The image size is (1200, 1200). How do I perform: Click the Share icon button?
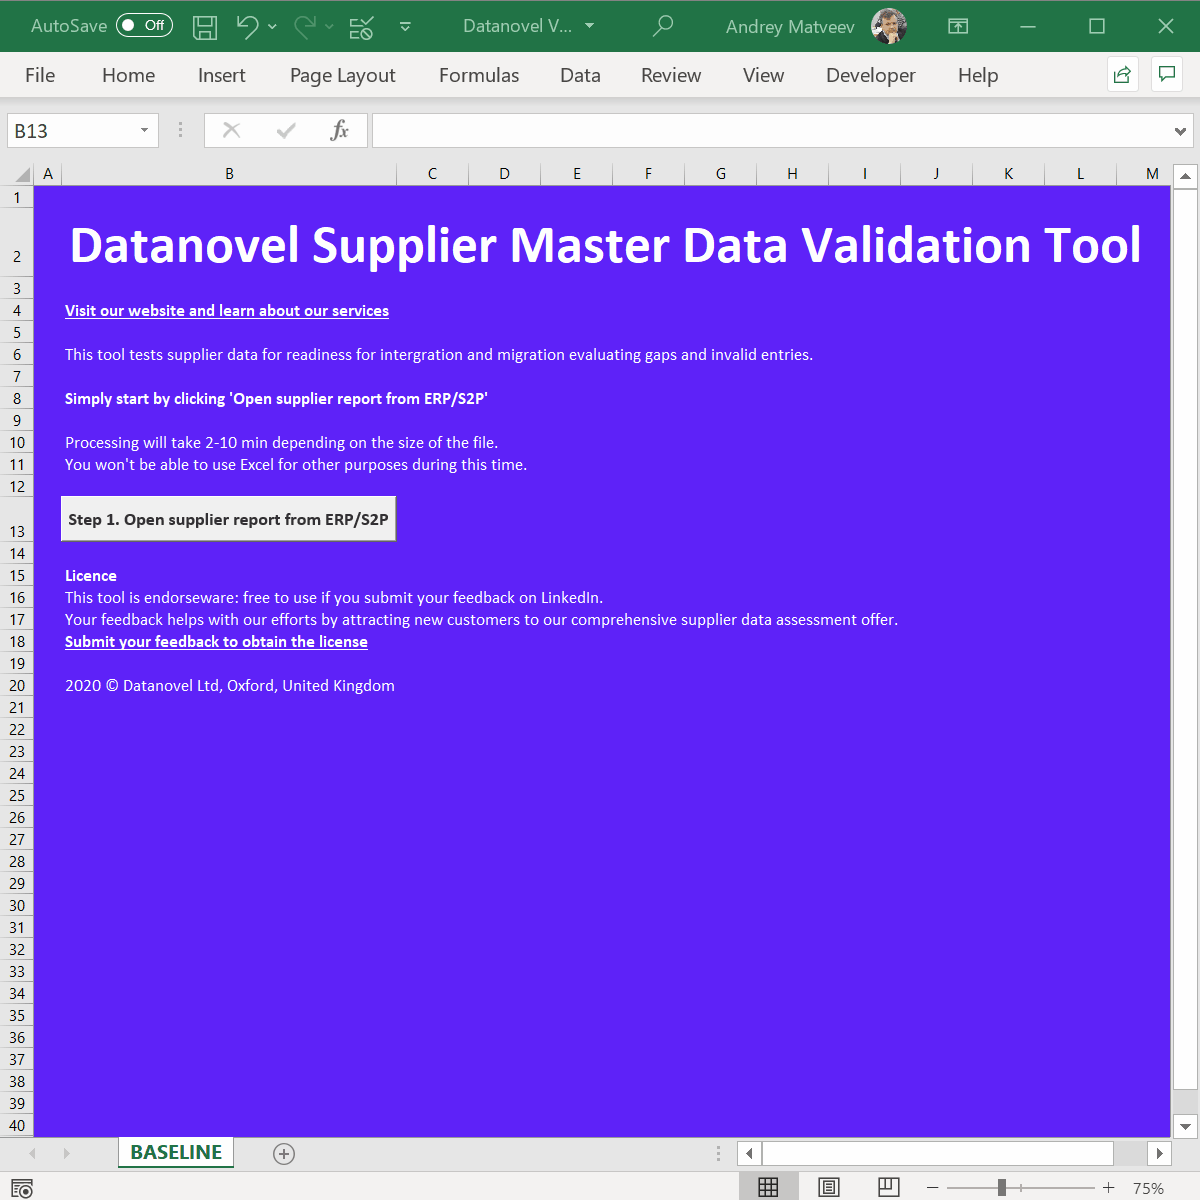pos(1122,75)
